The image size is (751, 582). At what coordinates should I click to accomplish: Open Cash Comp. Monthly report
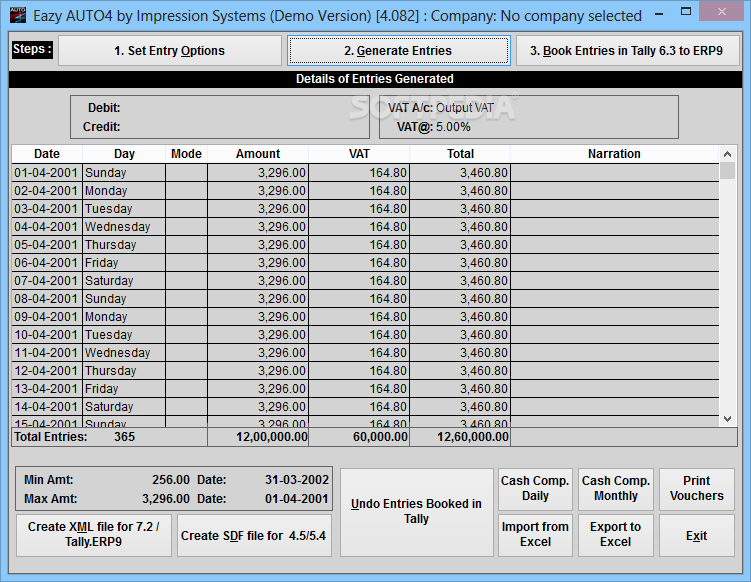tap(615, 489)
